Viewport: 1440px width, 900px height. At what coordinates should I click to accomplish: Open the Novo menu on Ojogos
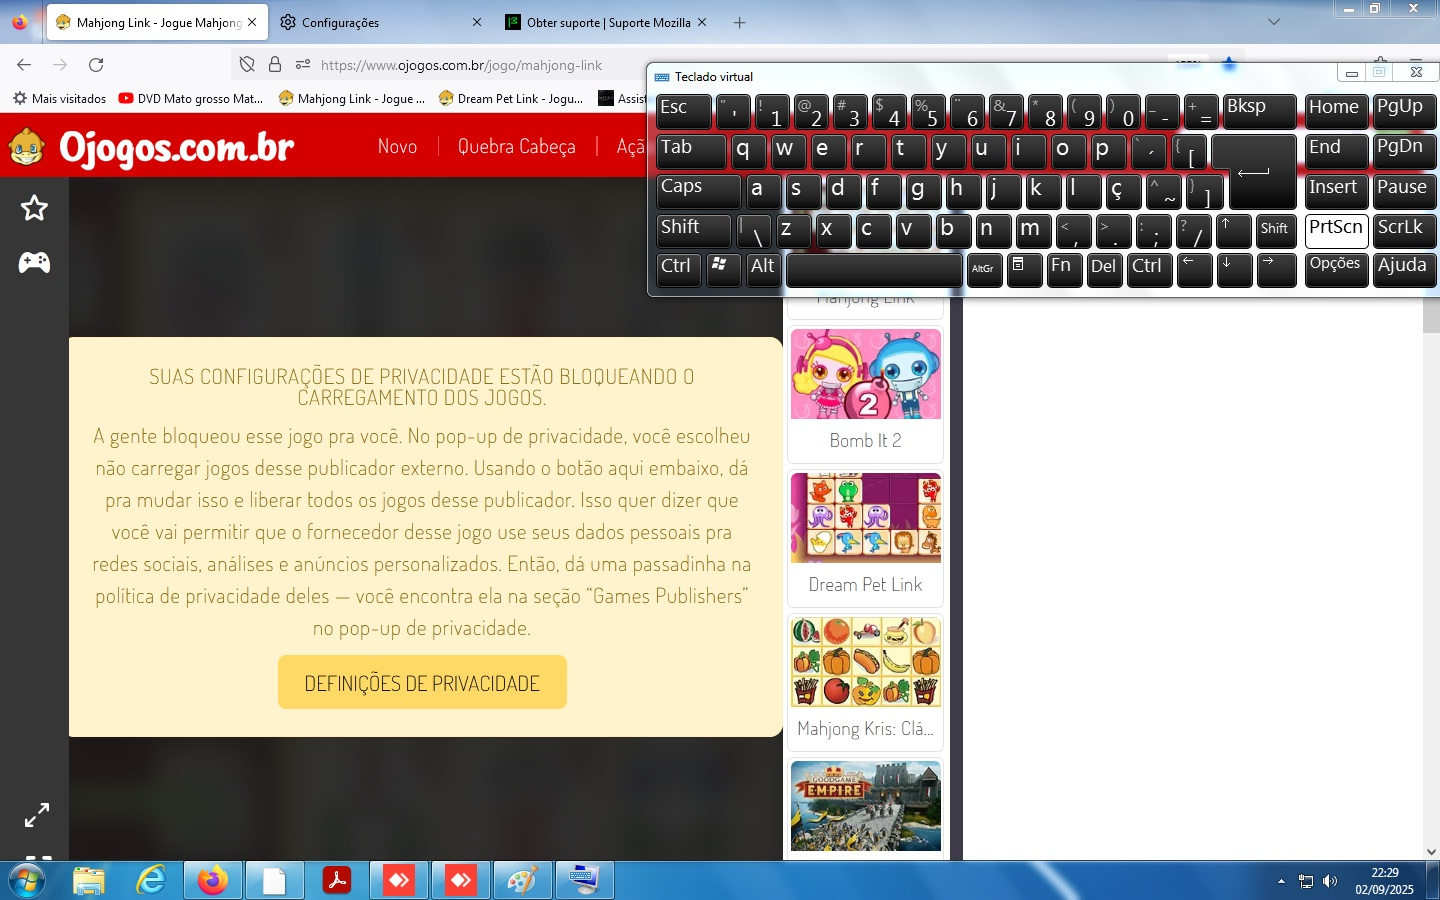397,146
